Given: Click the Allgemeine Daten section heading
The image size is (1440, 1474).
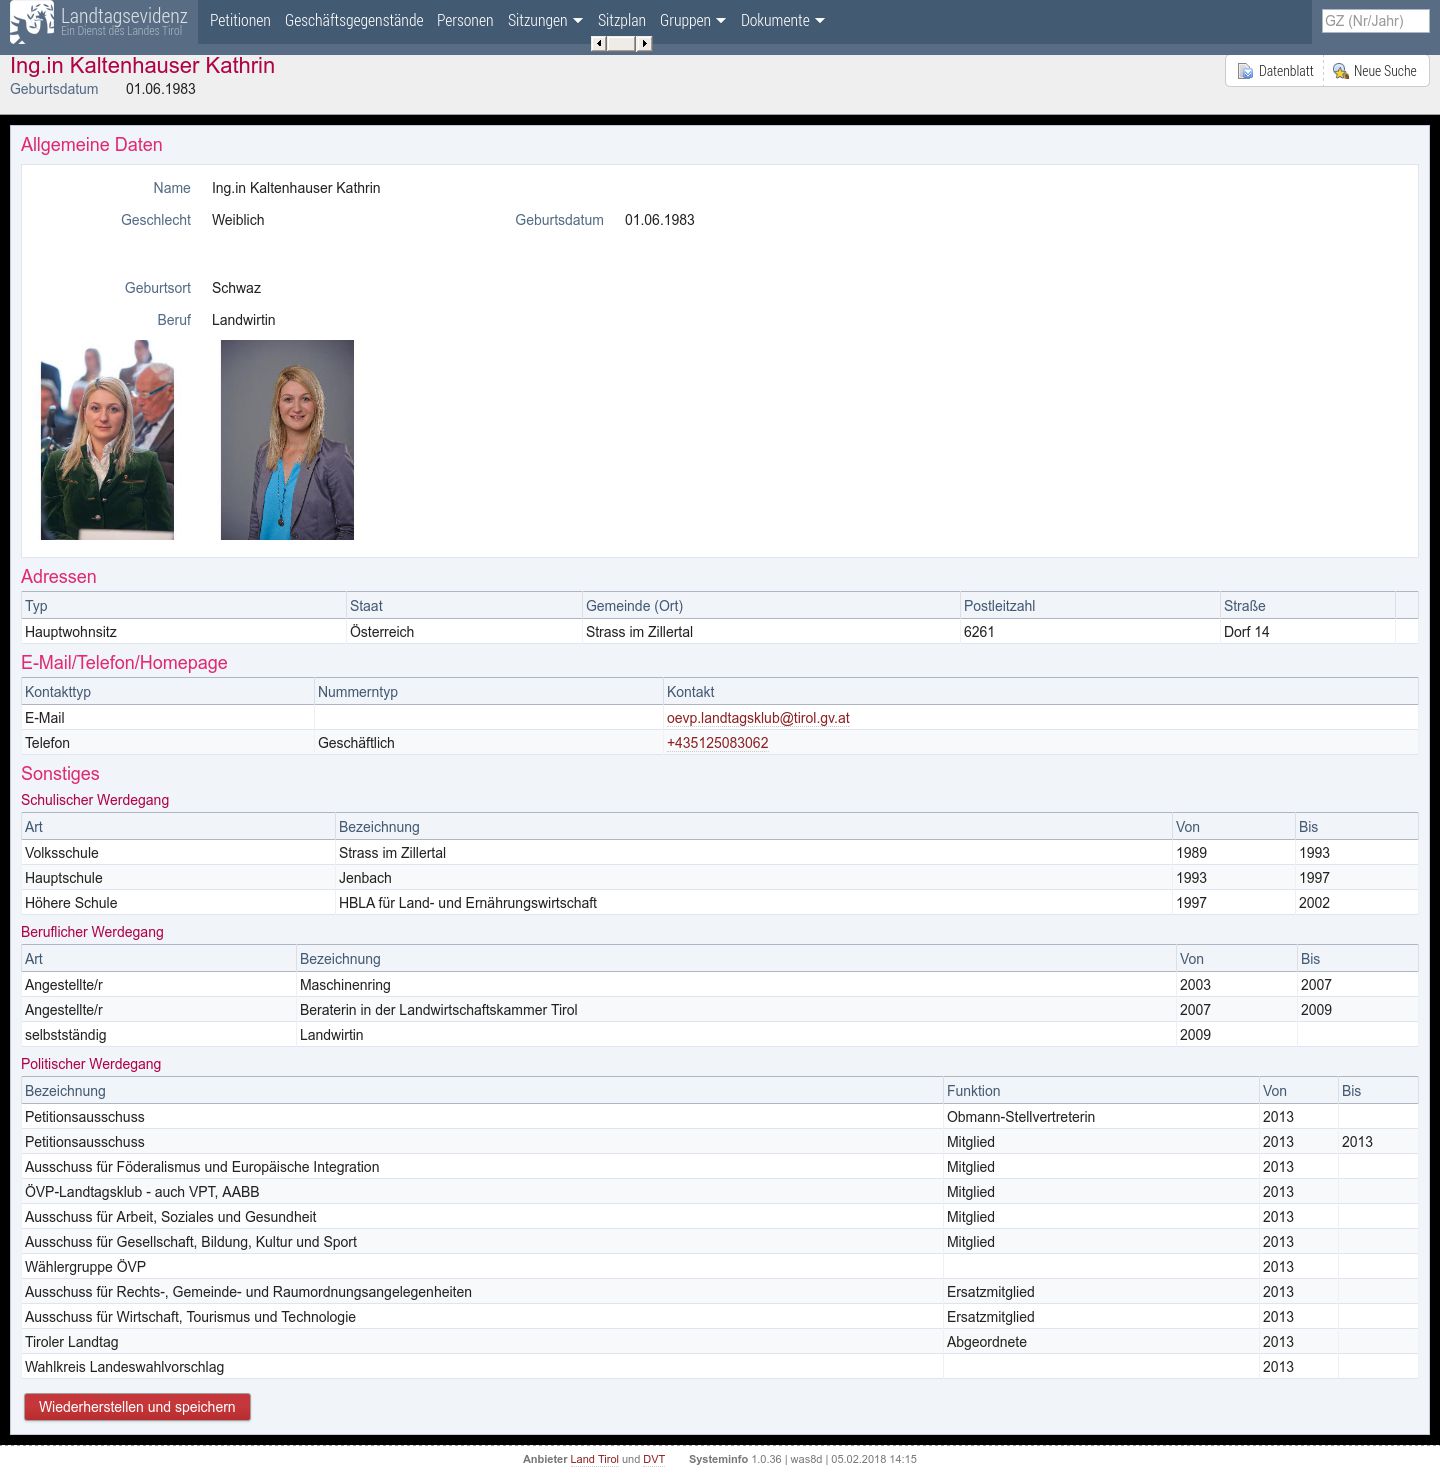Looking at the screenshot, I should (x=92, y=145).
